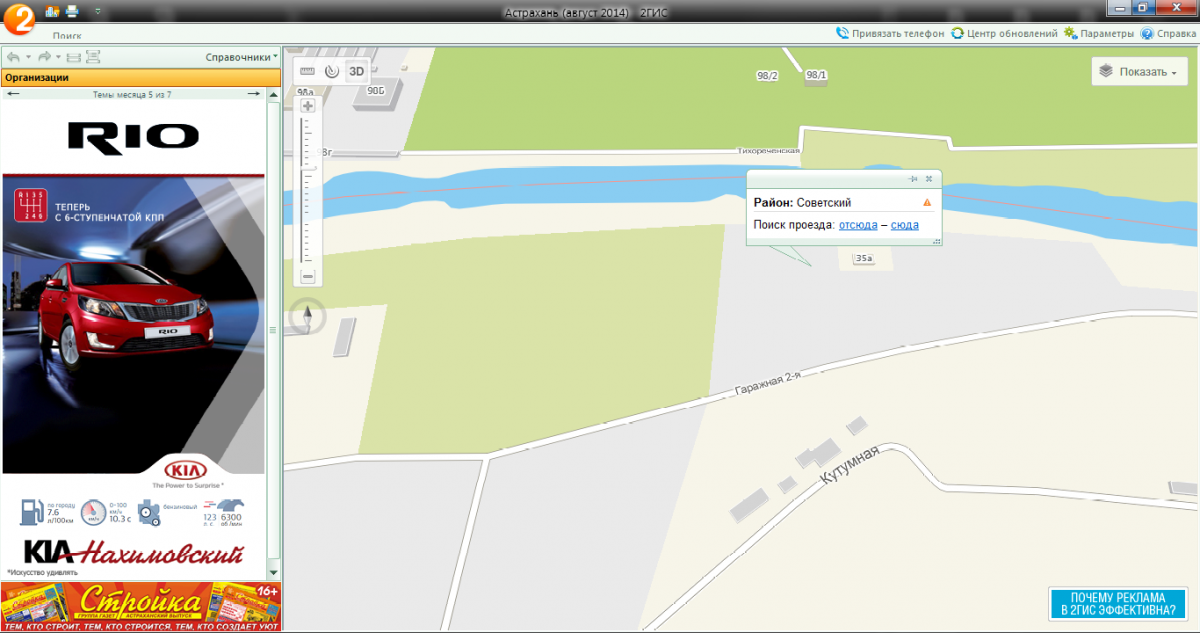Click the Кутумная street label

pyautogui.click(x=849, y=466)
